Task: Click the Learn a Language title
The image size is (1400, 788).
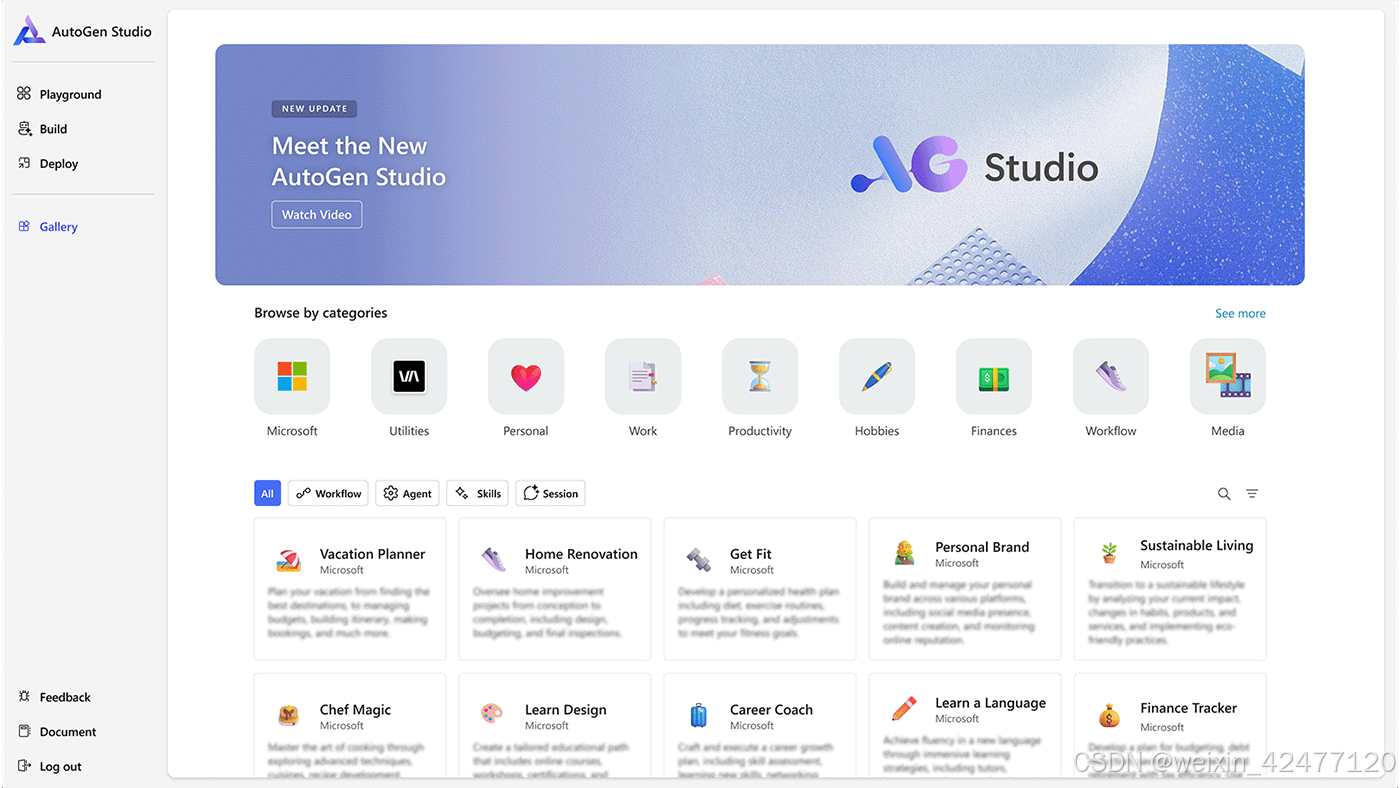Action: click(x=990, y=703)
